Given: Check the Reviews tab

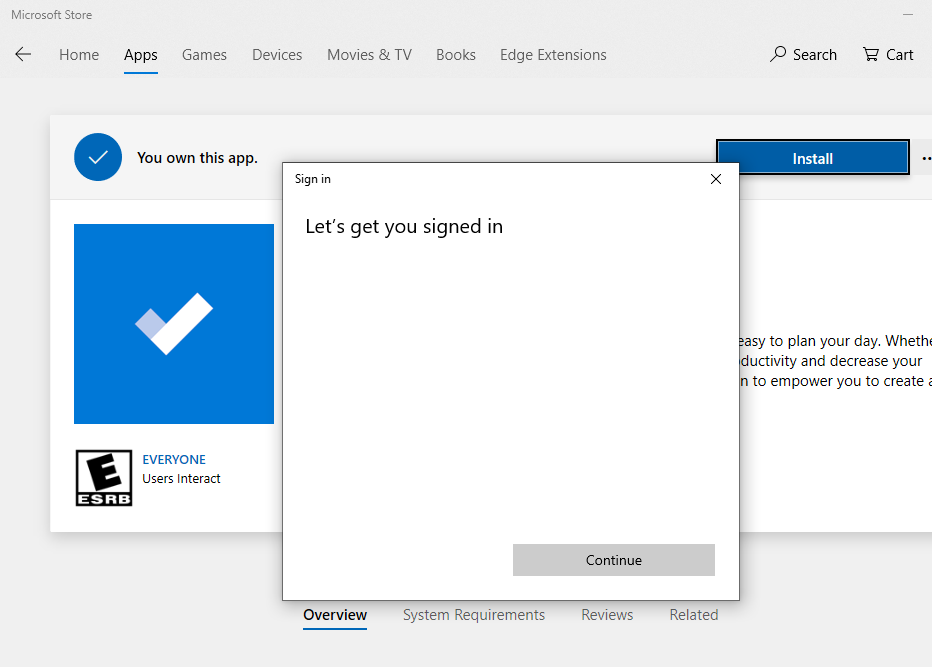Looking at the screenshot, I should (606, 614).
